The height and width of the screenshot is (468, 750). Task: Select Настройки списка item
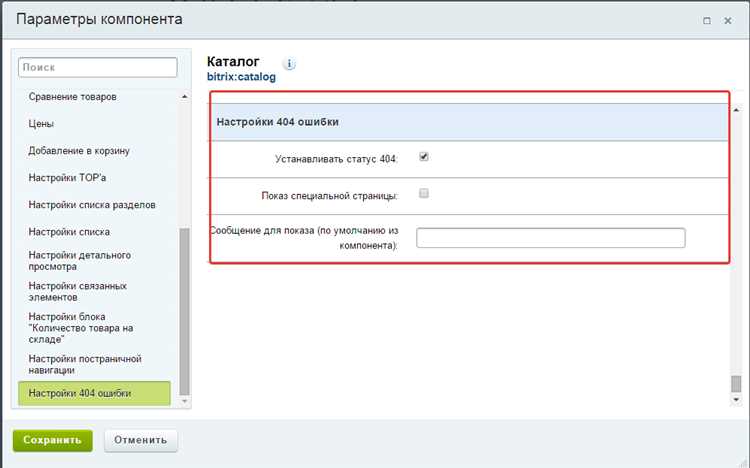pyautogui.click(x=69, y=232)
